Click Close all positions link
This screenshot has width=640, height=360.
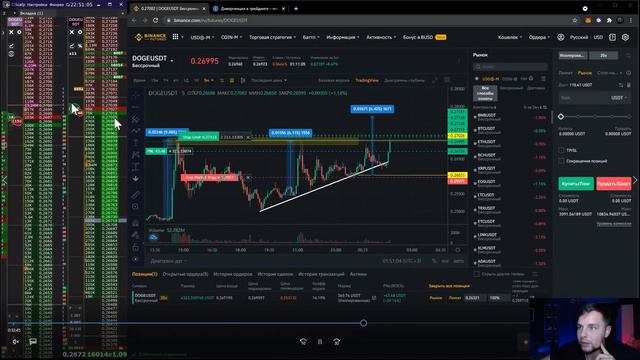(449, 286)
